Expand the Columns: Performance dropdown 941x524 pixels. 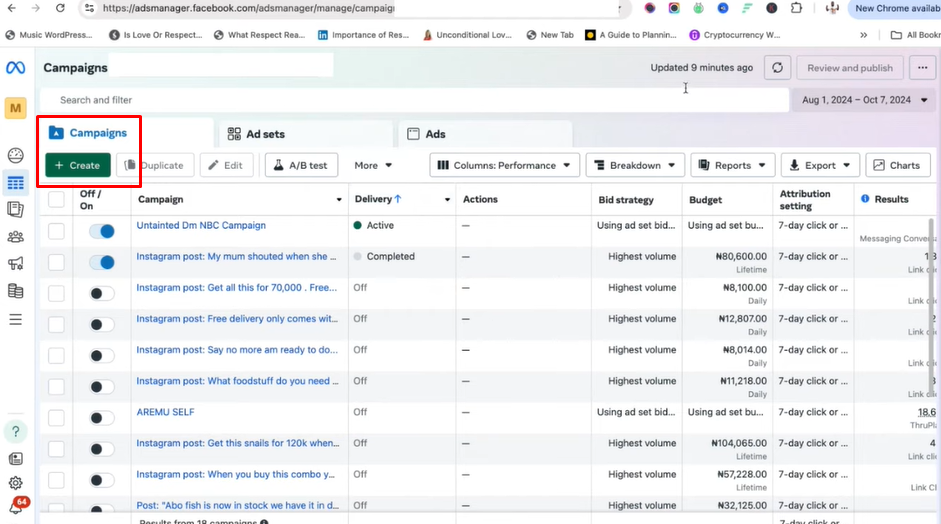tap(505, 166)
